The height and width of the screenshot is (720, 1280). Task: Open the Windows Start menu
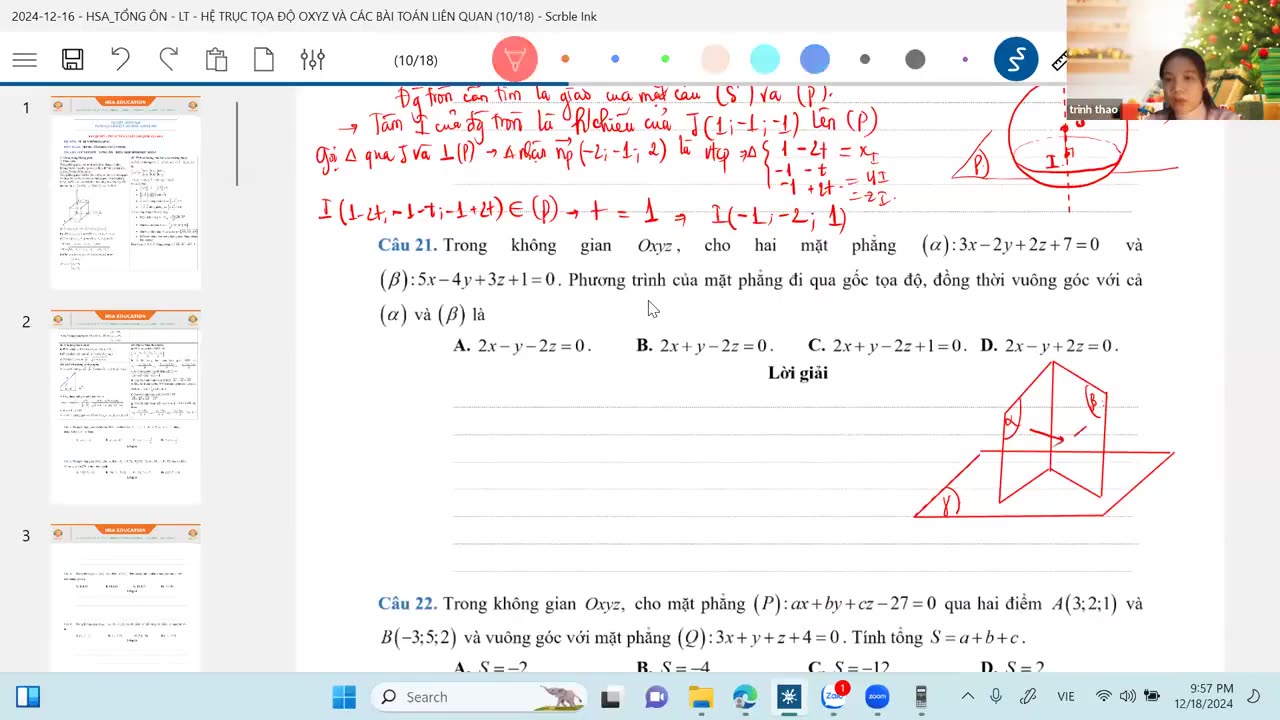tap(344, 697)
